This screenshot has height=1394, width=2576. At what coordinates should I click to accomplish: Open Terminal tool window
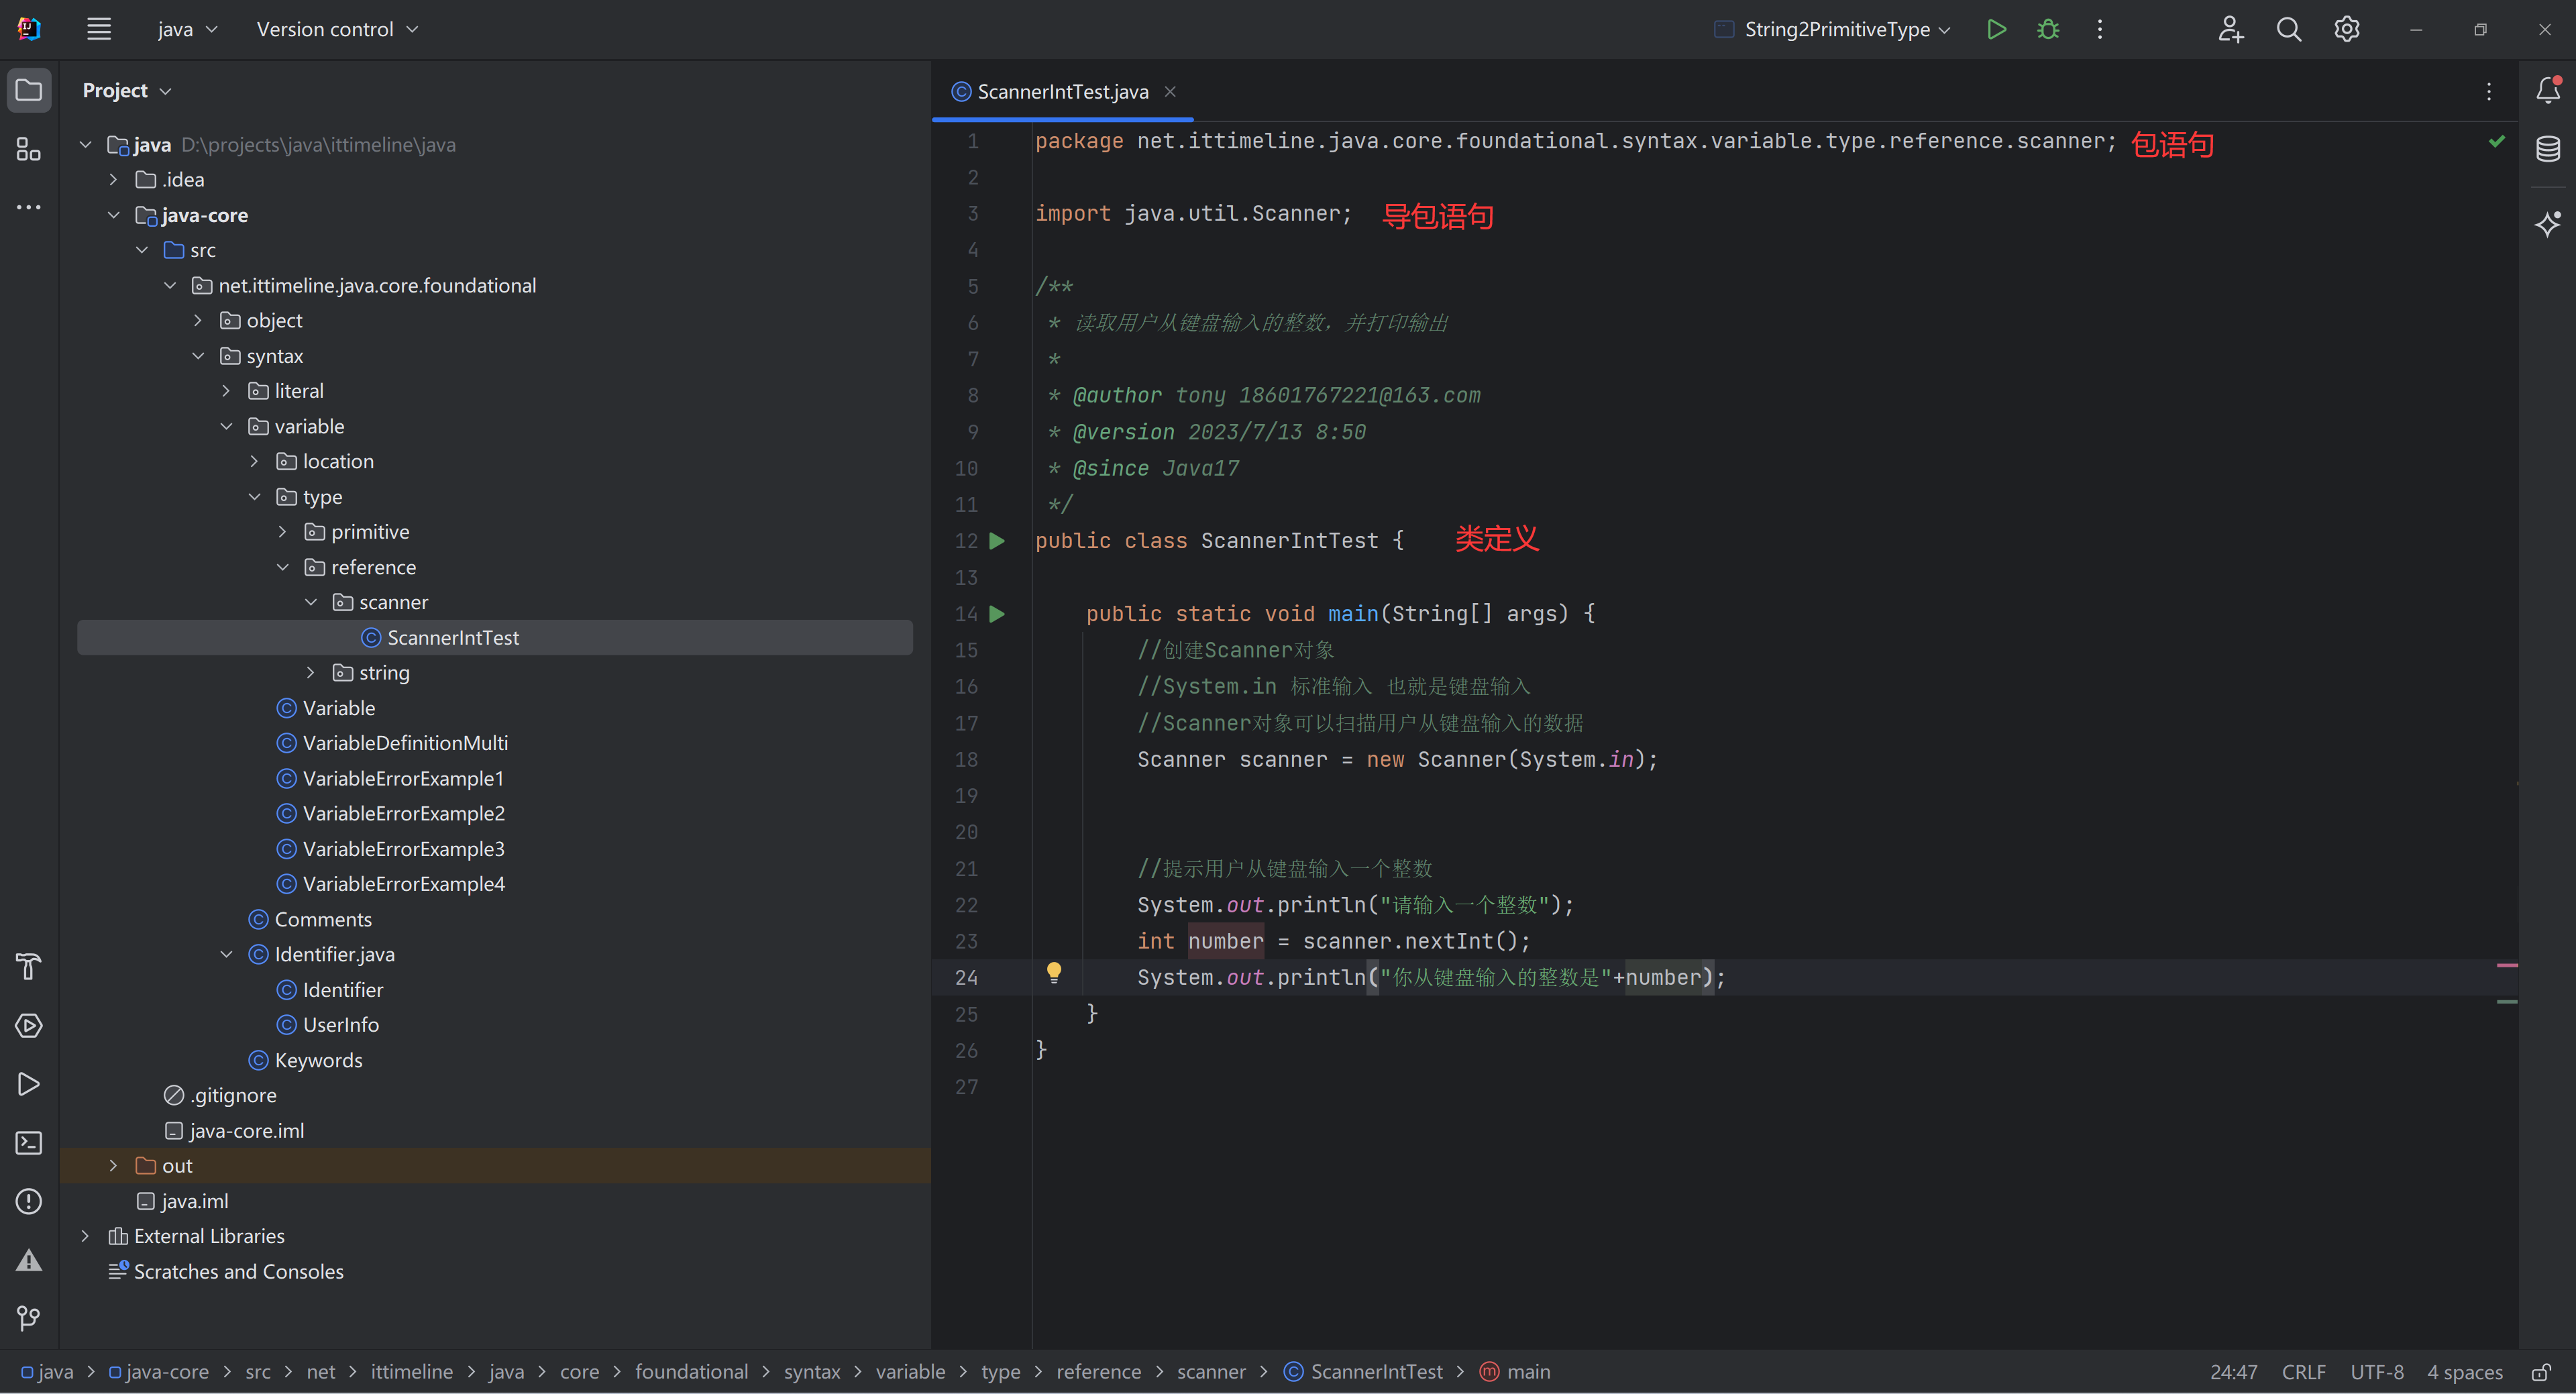(x=29, y=1142)
